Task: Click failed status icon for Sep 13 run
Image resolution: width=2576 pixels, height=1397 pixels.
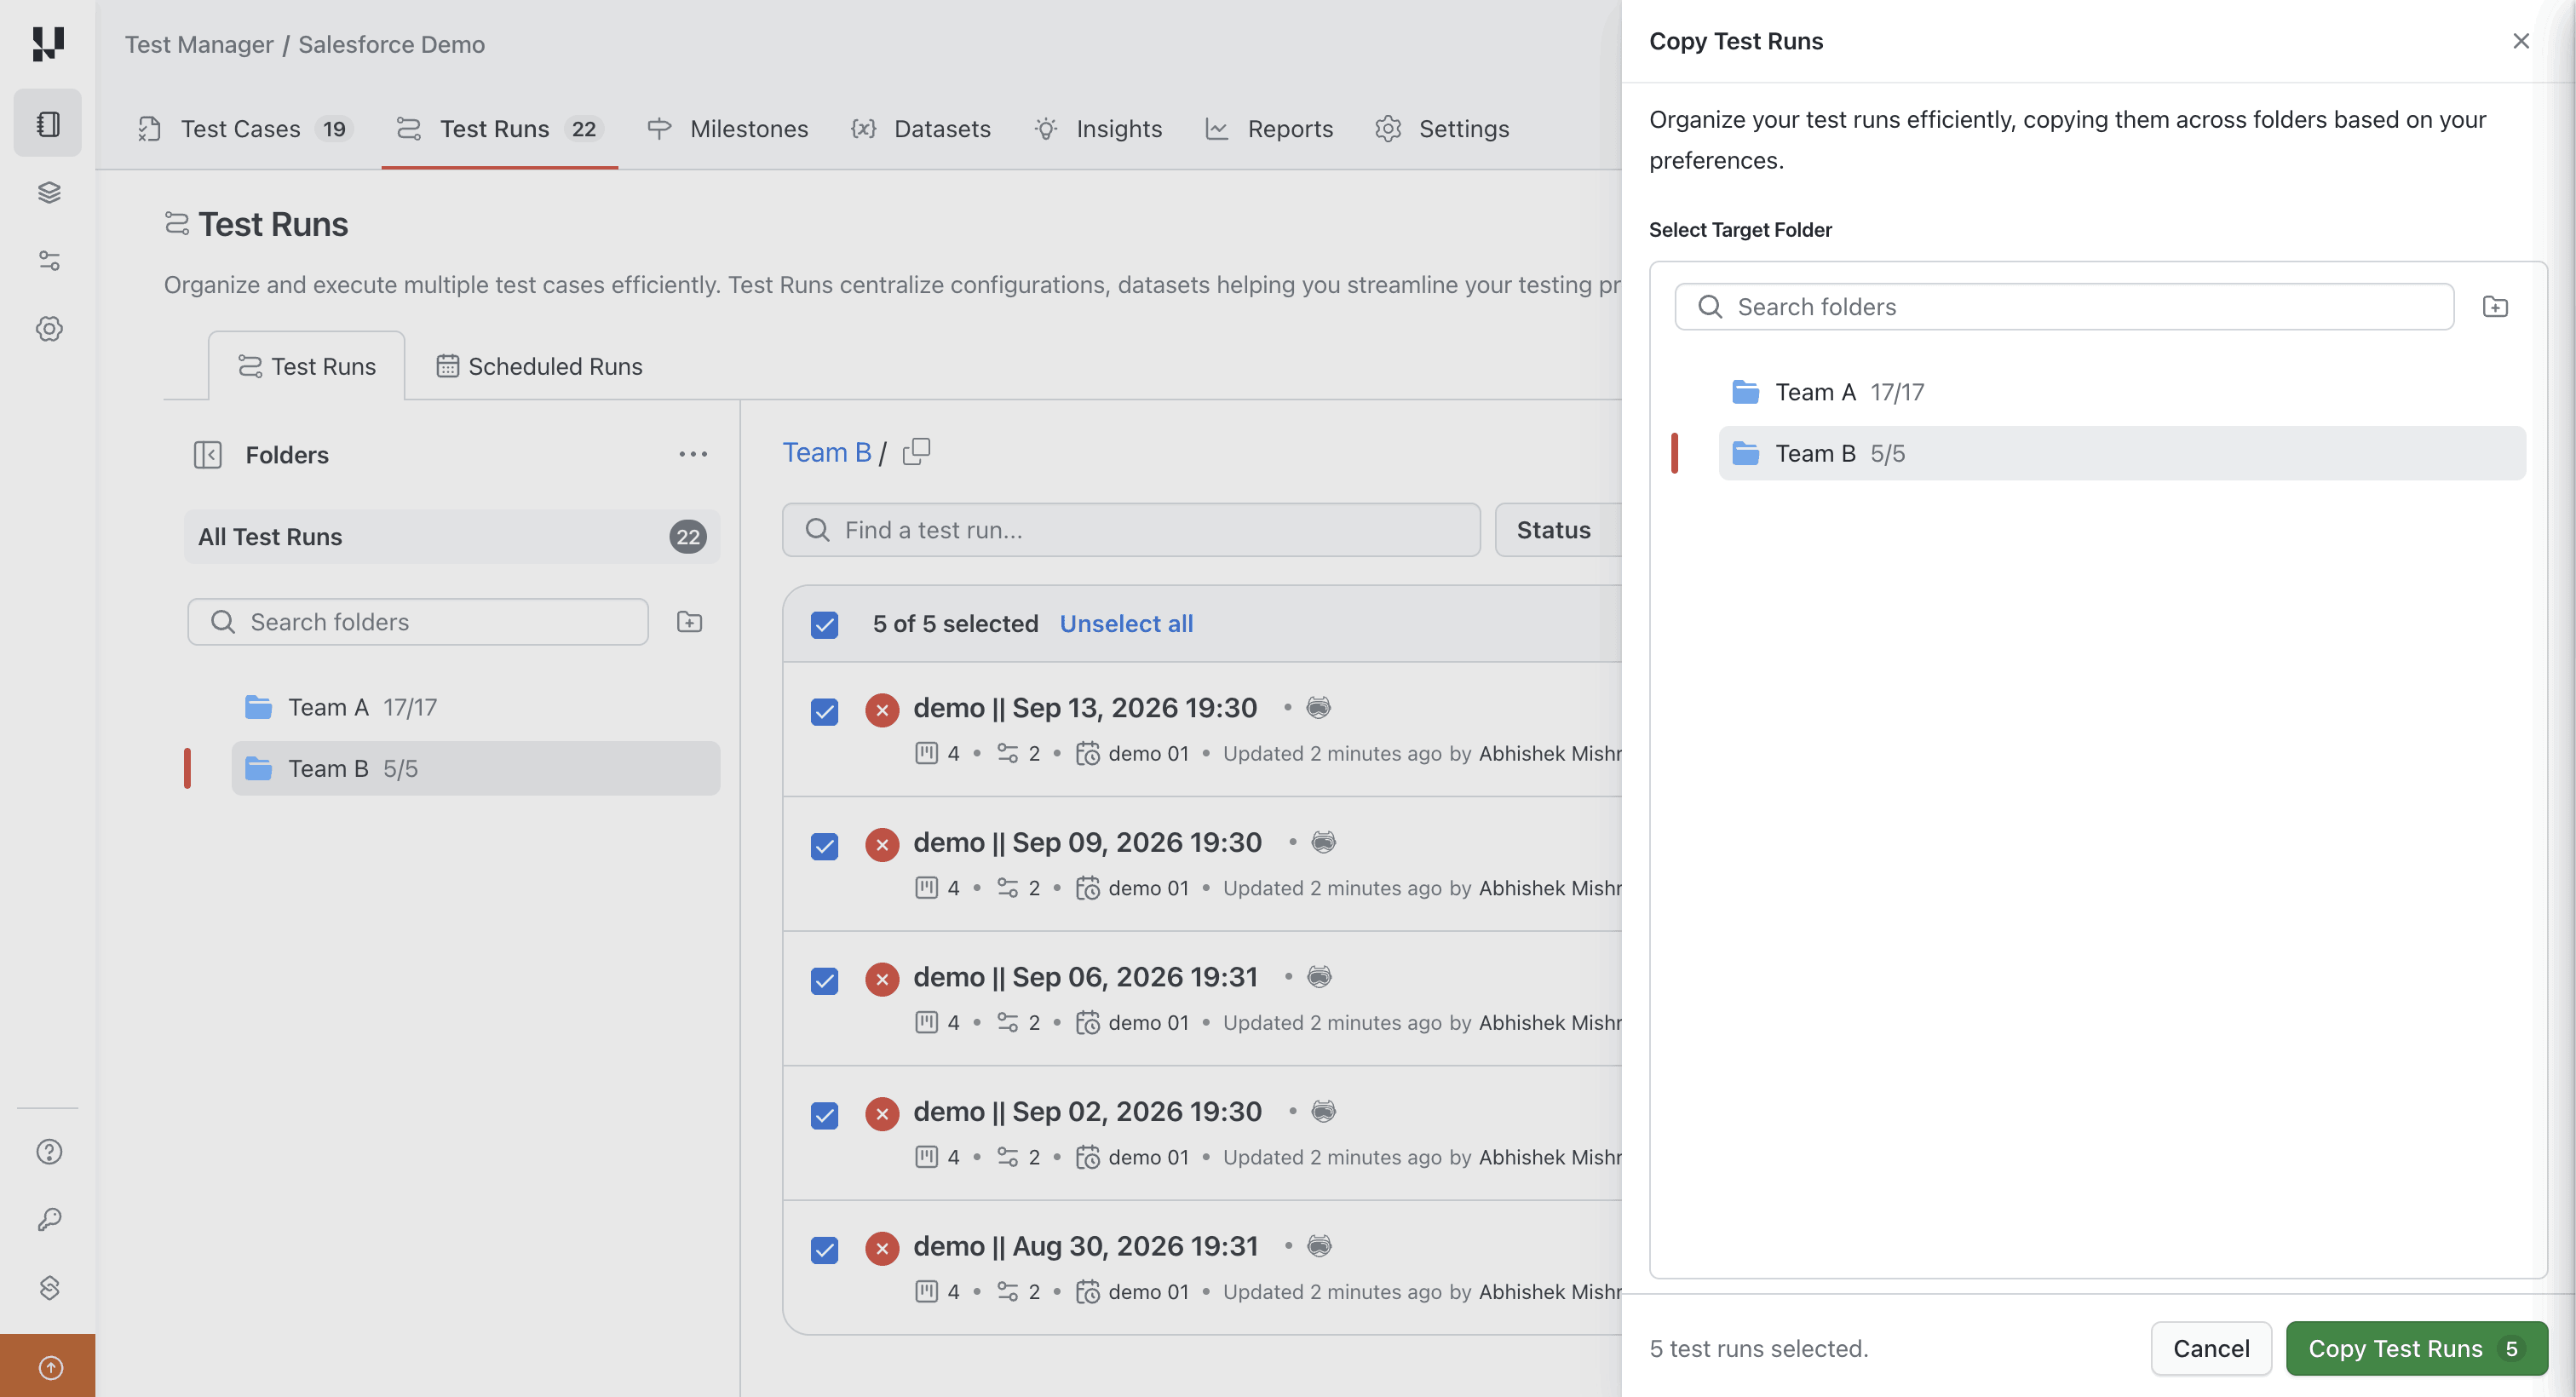Action: [x=882, y=710]
